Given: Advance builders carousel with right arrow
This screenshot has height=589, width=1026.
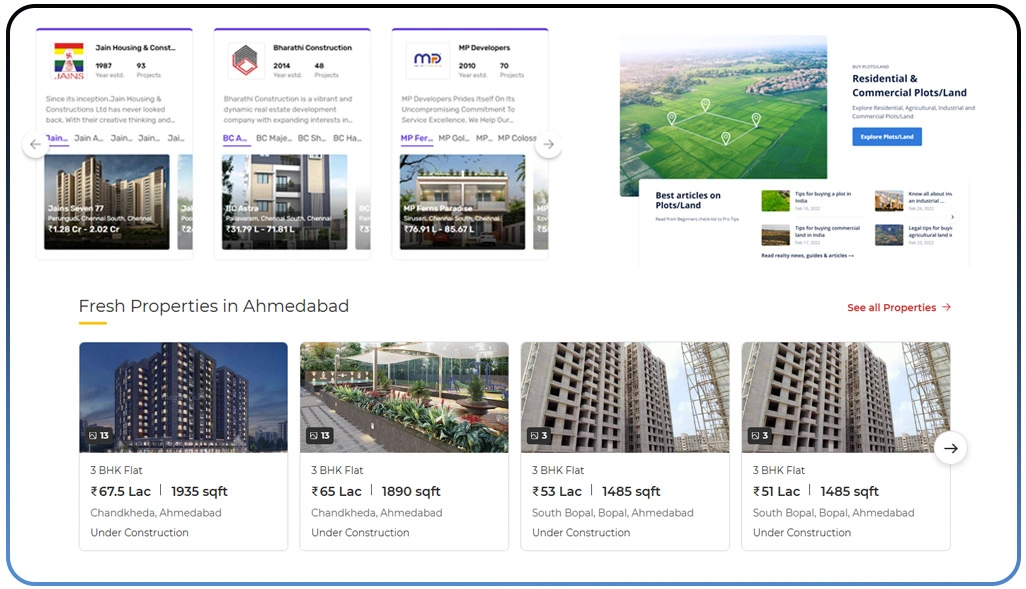Looking at the screenshot, I should pos(548,144).
